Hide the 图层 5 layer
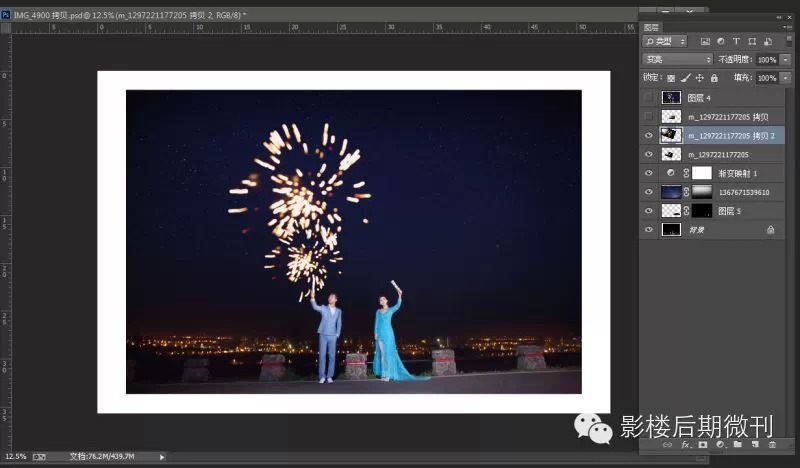This screenshot has width=800, height=468. point(648,211)
